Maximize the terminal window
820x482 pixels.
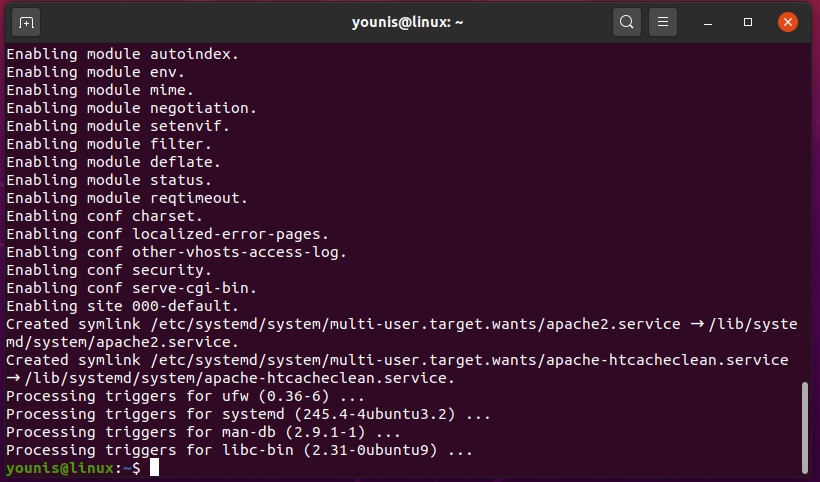(x=748, y=22)
